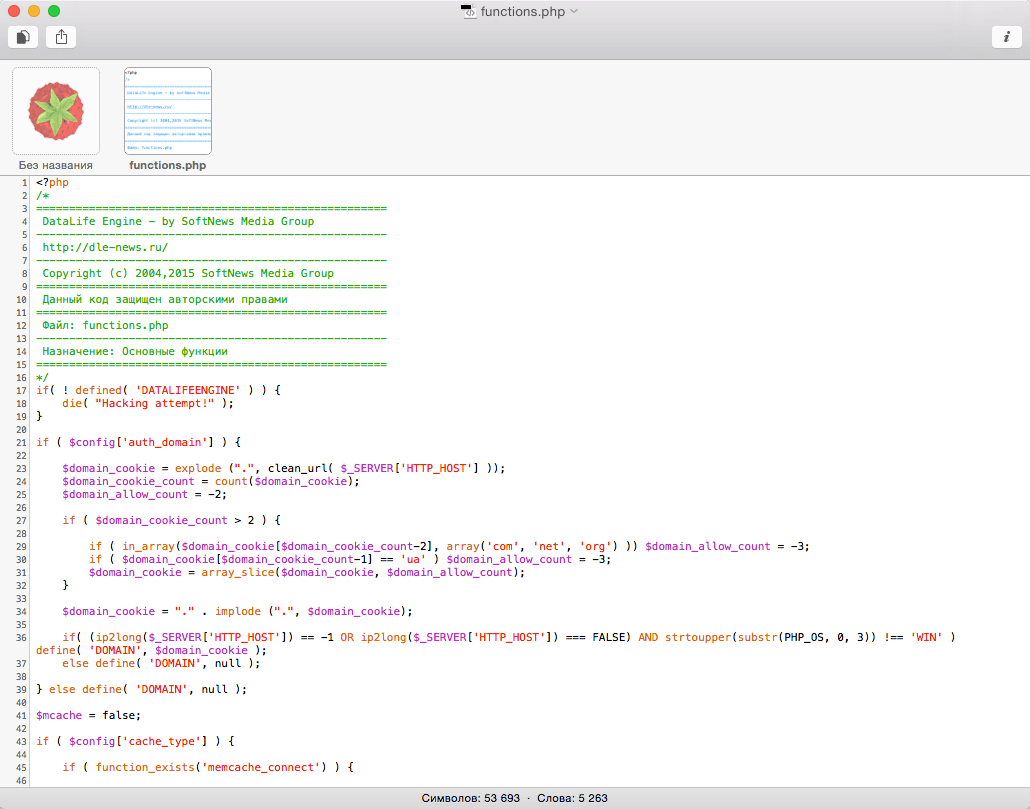Click the $config['auth_domain'] condition line
The width and height of the screenshot is (1030, 809).
[139, 443]
